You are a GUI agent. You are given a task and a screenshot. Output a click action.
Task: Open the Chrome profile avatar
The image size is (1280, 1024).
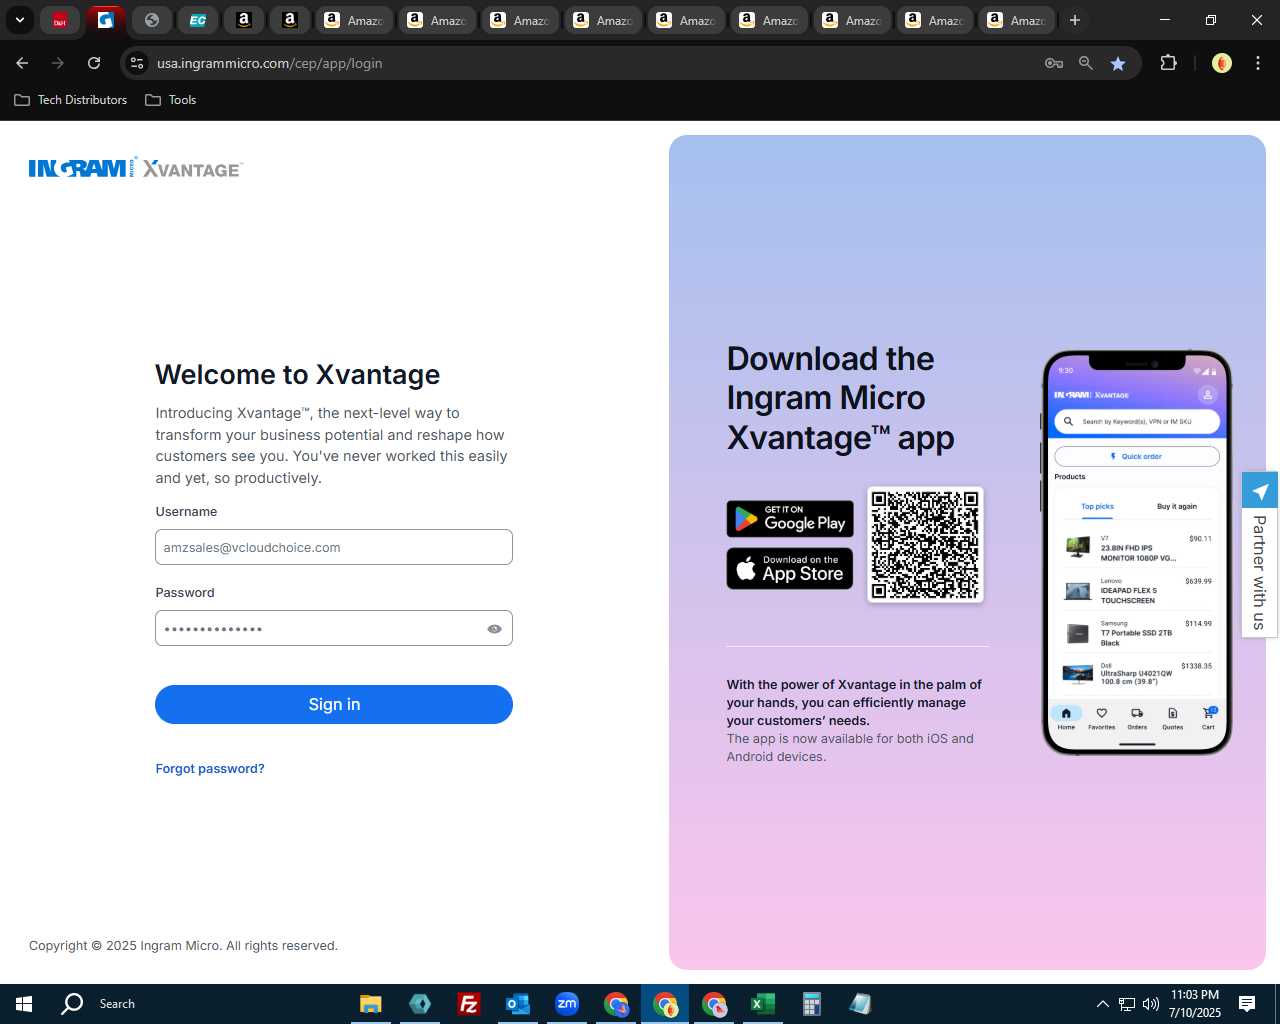1221,63
